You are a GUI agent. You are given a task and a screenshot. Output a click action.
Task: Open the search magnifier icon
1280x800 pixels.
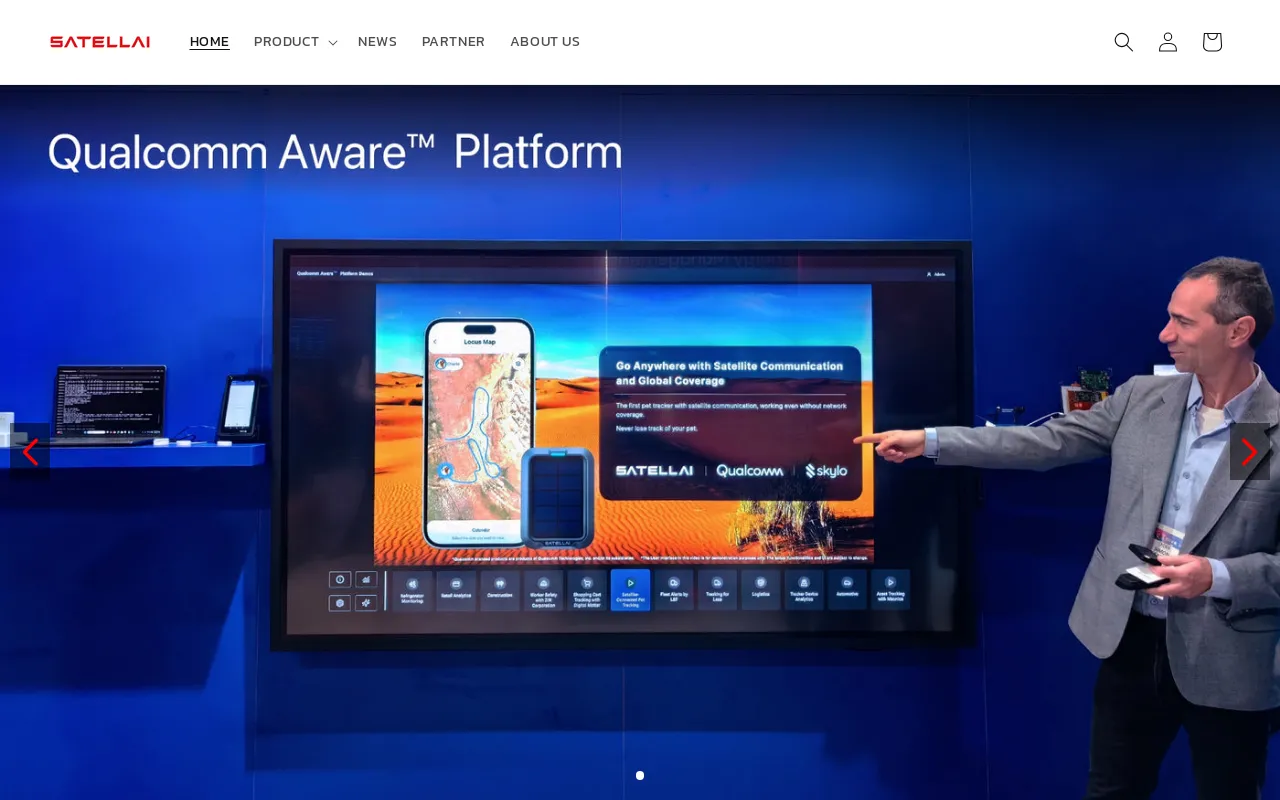1123,42
